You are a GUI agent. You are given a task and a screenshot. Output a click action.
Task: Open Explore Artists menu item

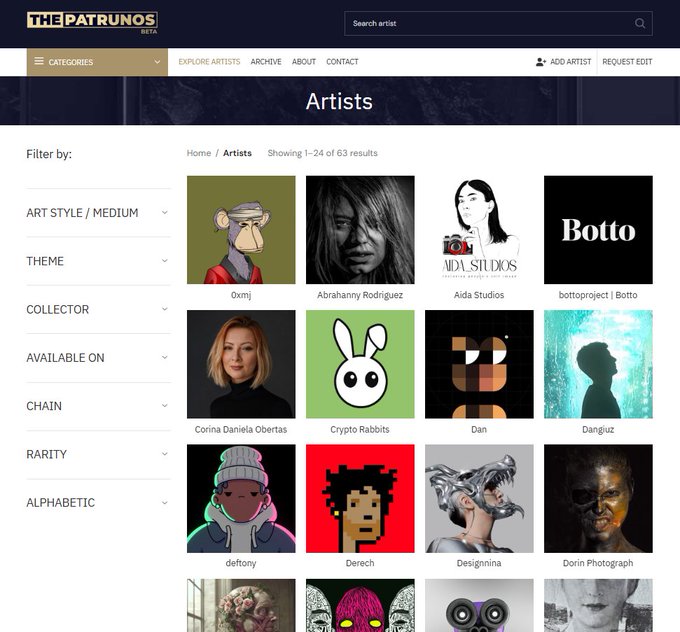tap(209, 62)
